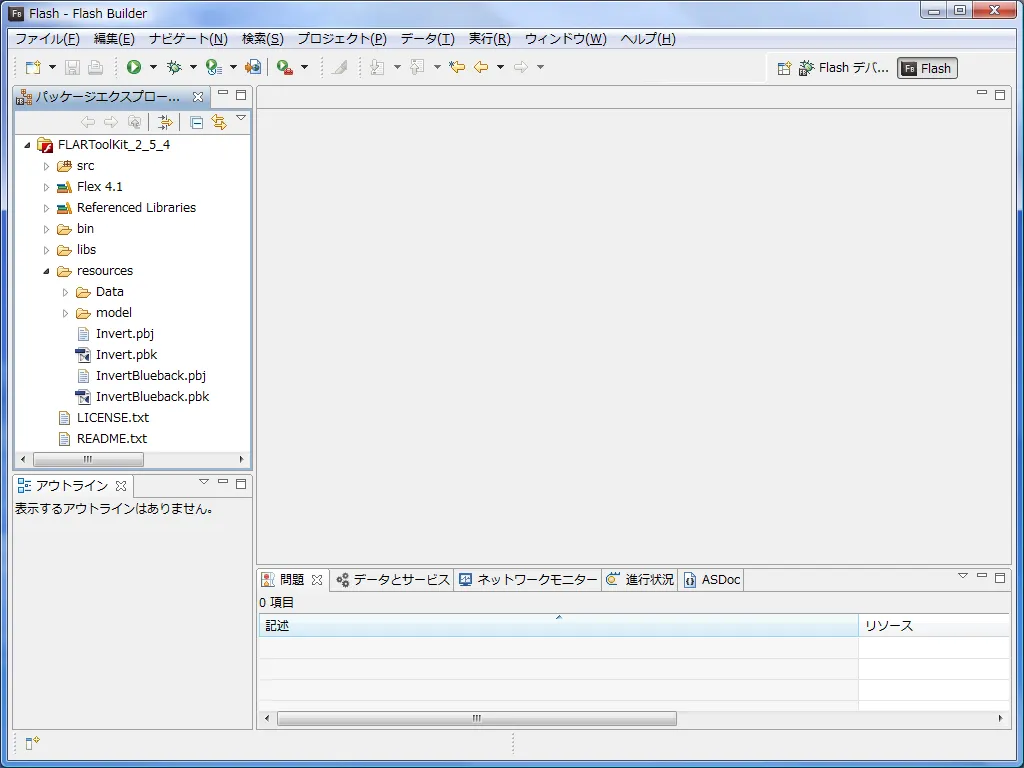Open the データ(T) menu

tap(428, 39)
